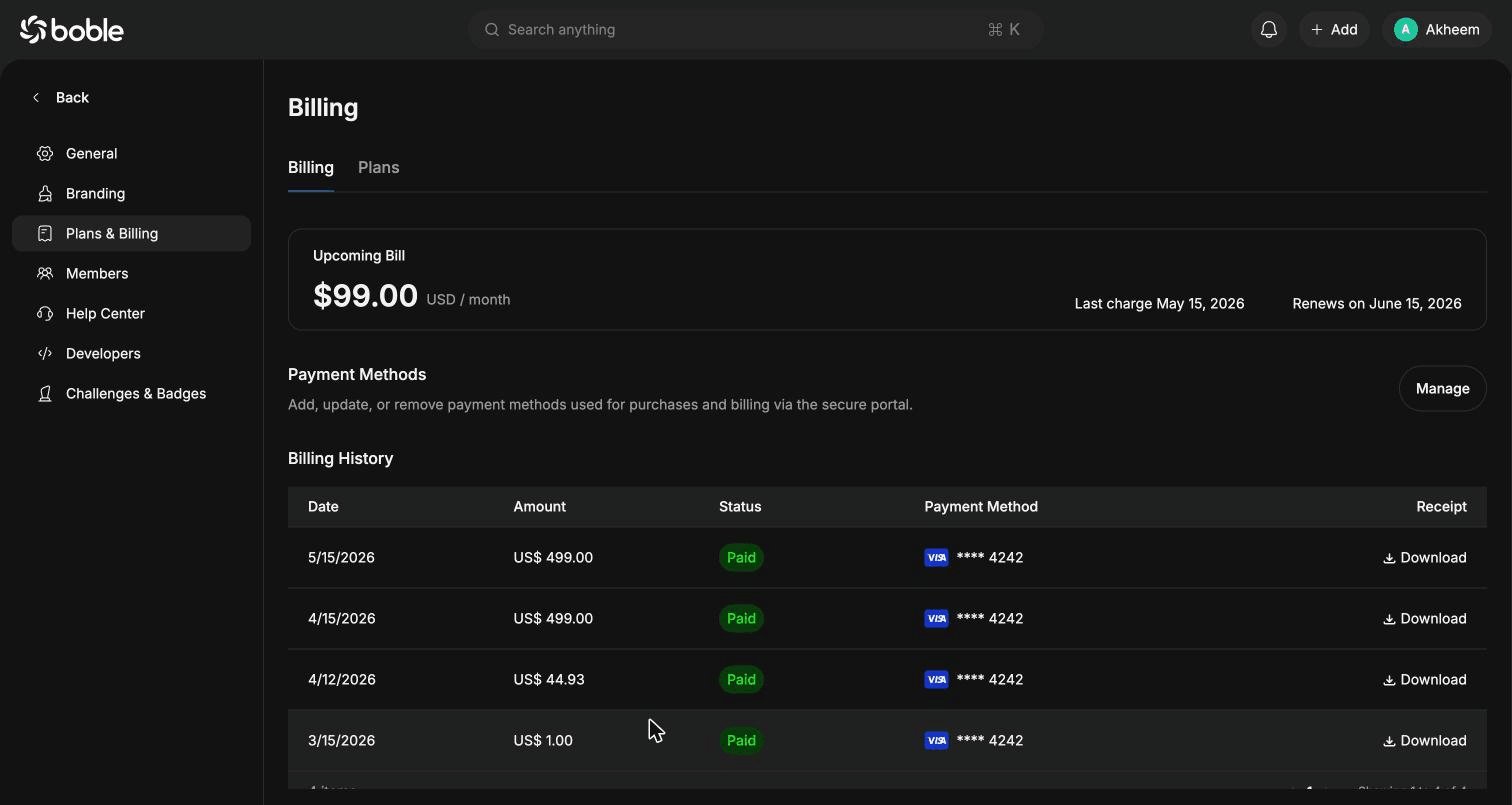Click the Payment Method column header
1512x805 pixels.
click(981, 507)
